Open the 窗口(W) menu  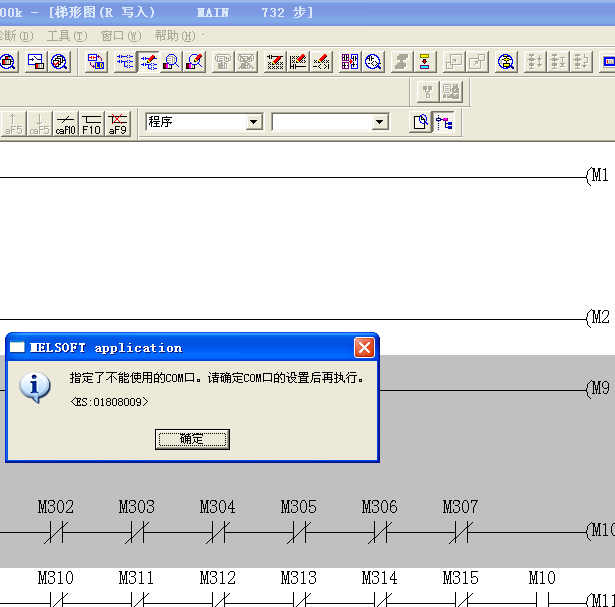point(120,36)
